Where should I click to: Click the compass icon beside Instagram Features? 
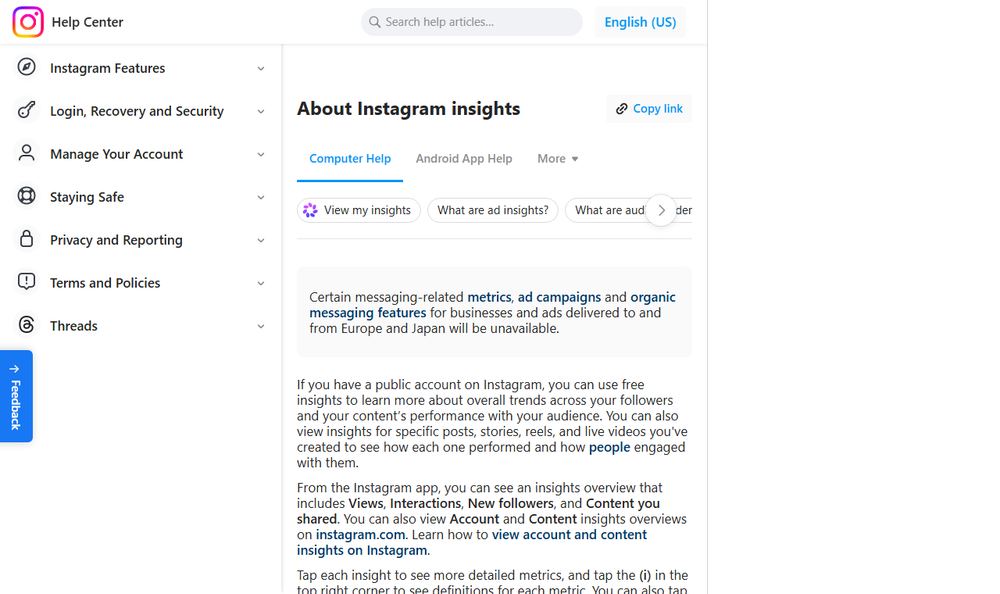[26, 67]
